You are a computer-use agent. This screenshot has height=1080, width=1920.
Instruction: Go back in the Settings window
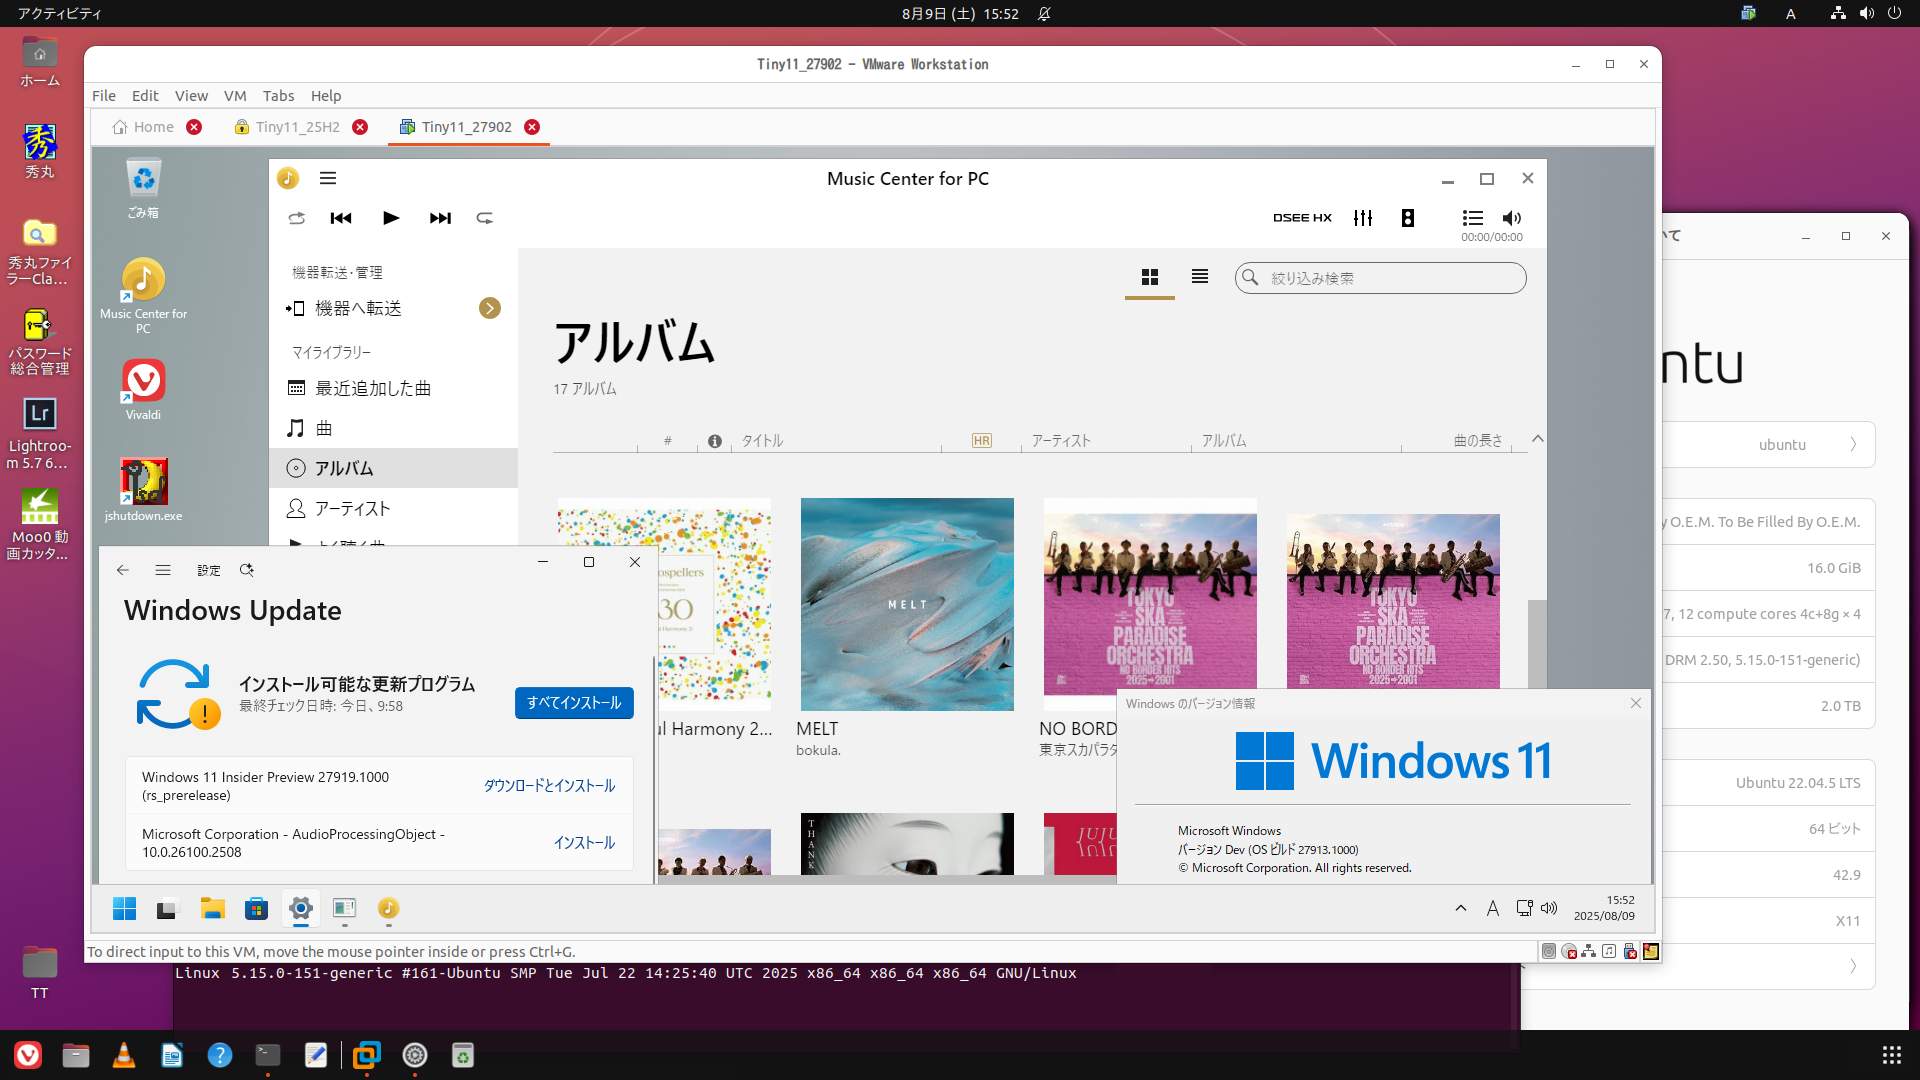[123, 570]
